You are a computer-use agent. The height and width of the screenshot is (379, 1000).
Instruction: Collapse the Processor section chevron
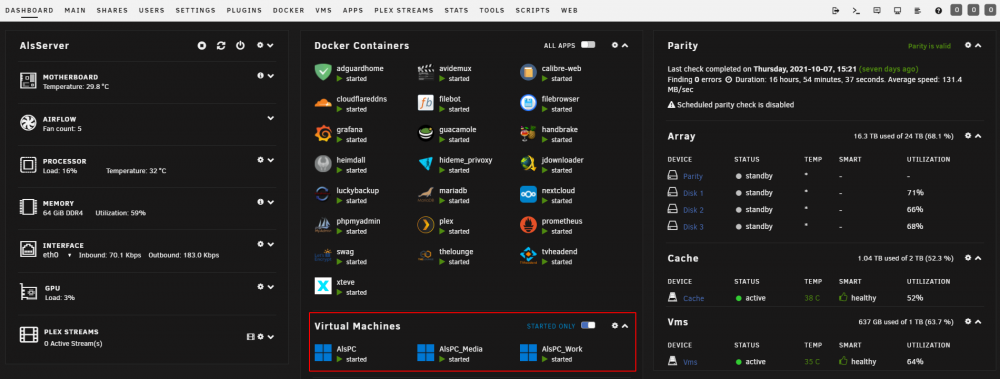(270, 160)
